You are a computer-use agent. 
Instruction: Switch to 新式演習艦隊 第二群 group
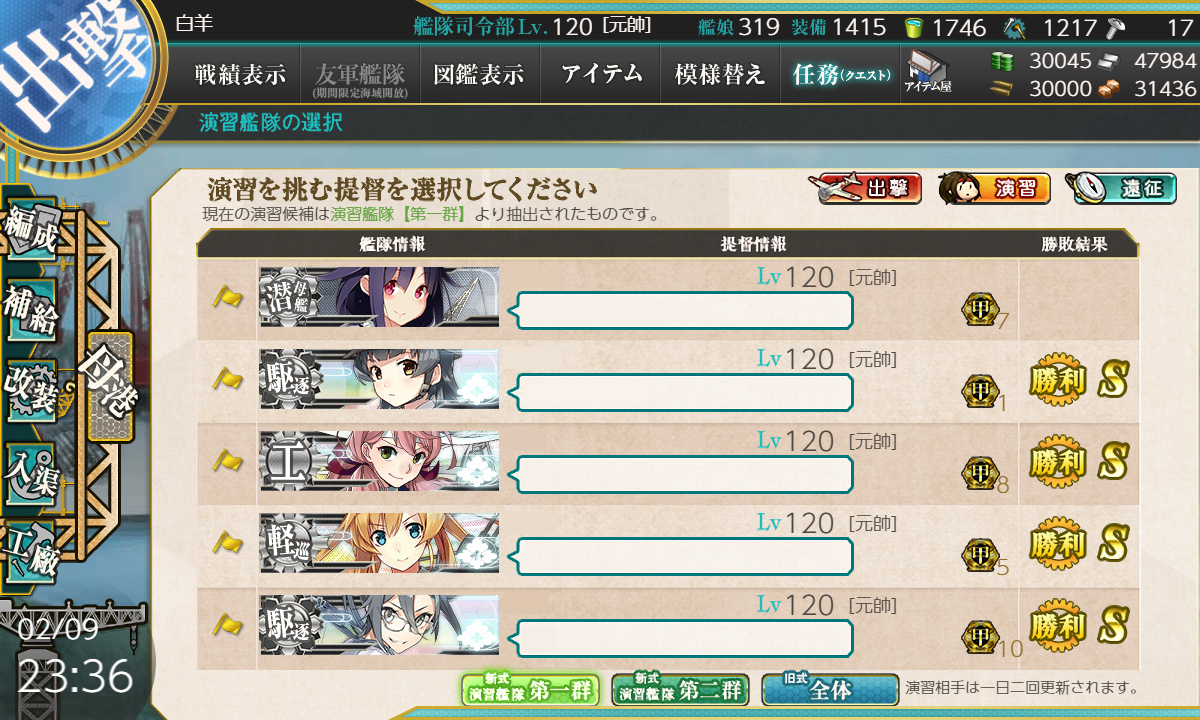coord(680,689)
